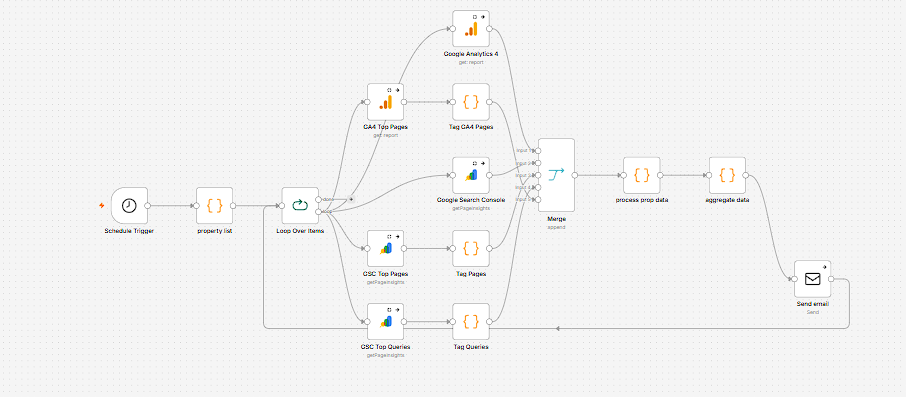Click the Google Search Console node
The image size is (906, 397).
pyautogui.click(x=471, y=175)
